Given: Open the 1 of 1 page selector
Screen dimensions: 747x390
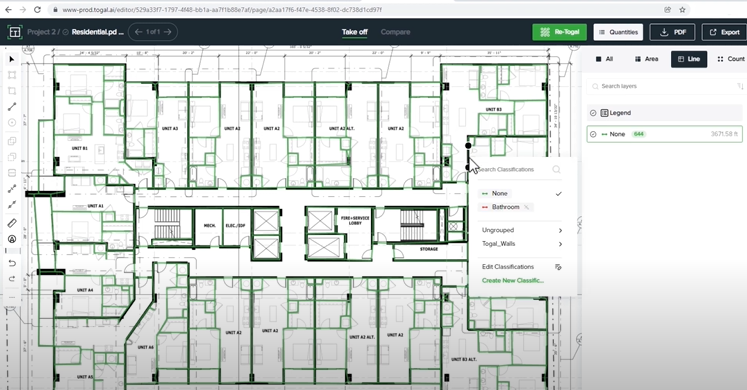Looking at the screenshot, I should click(x=153, y=32).
